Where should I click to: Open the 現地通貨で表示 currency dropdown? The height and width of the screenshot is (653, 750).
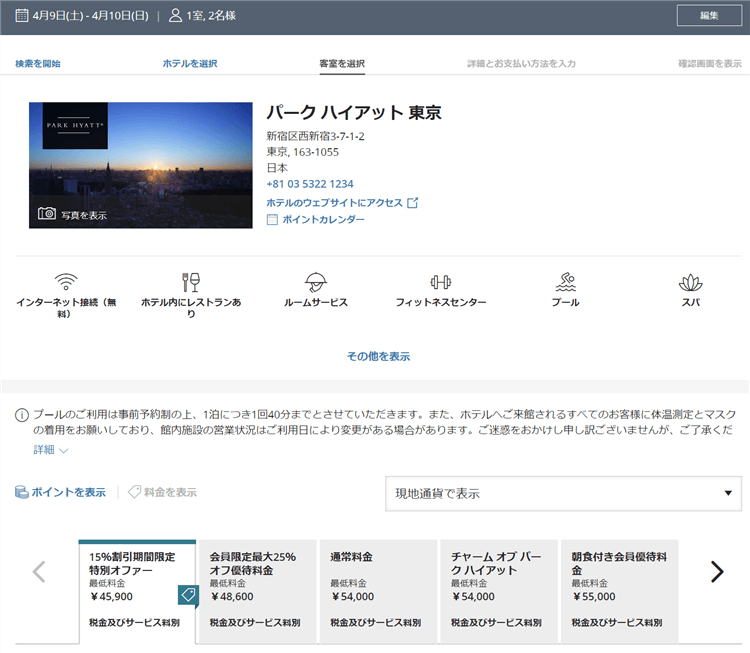[565, 493]
